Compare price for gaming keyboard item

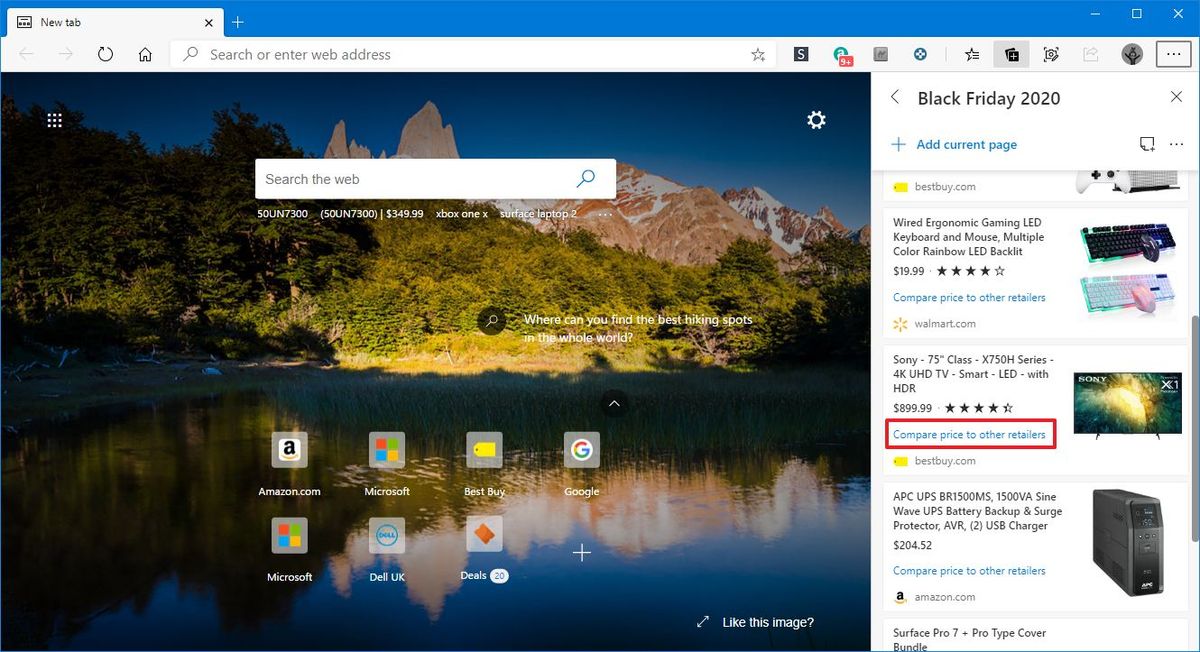coord(969,297)
